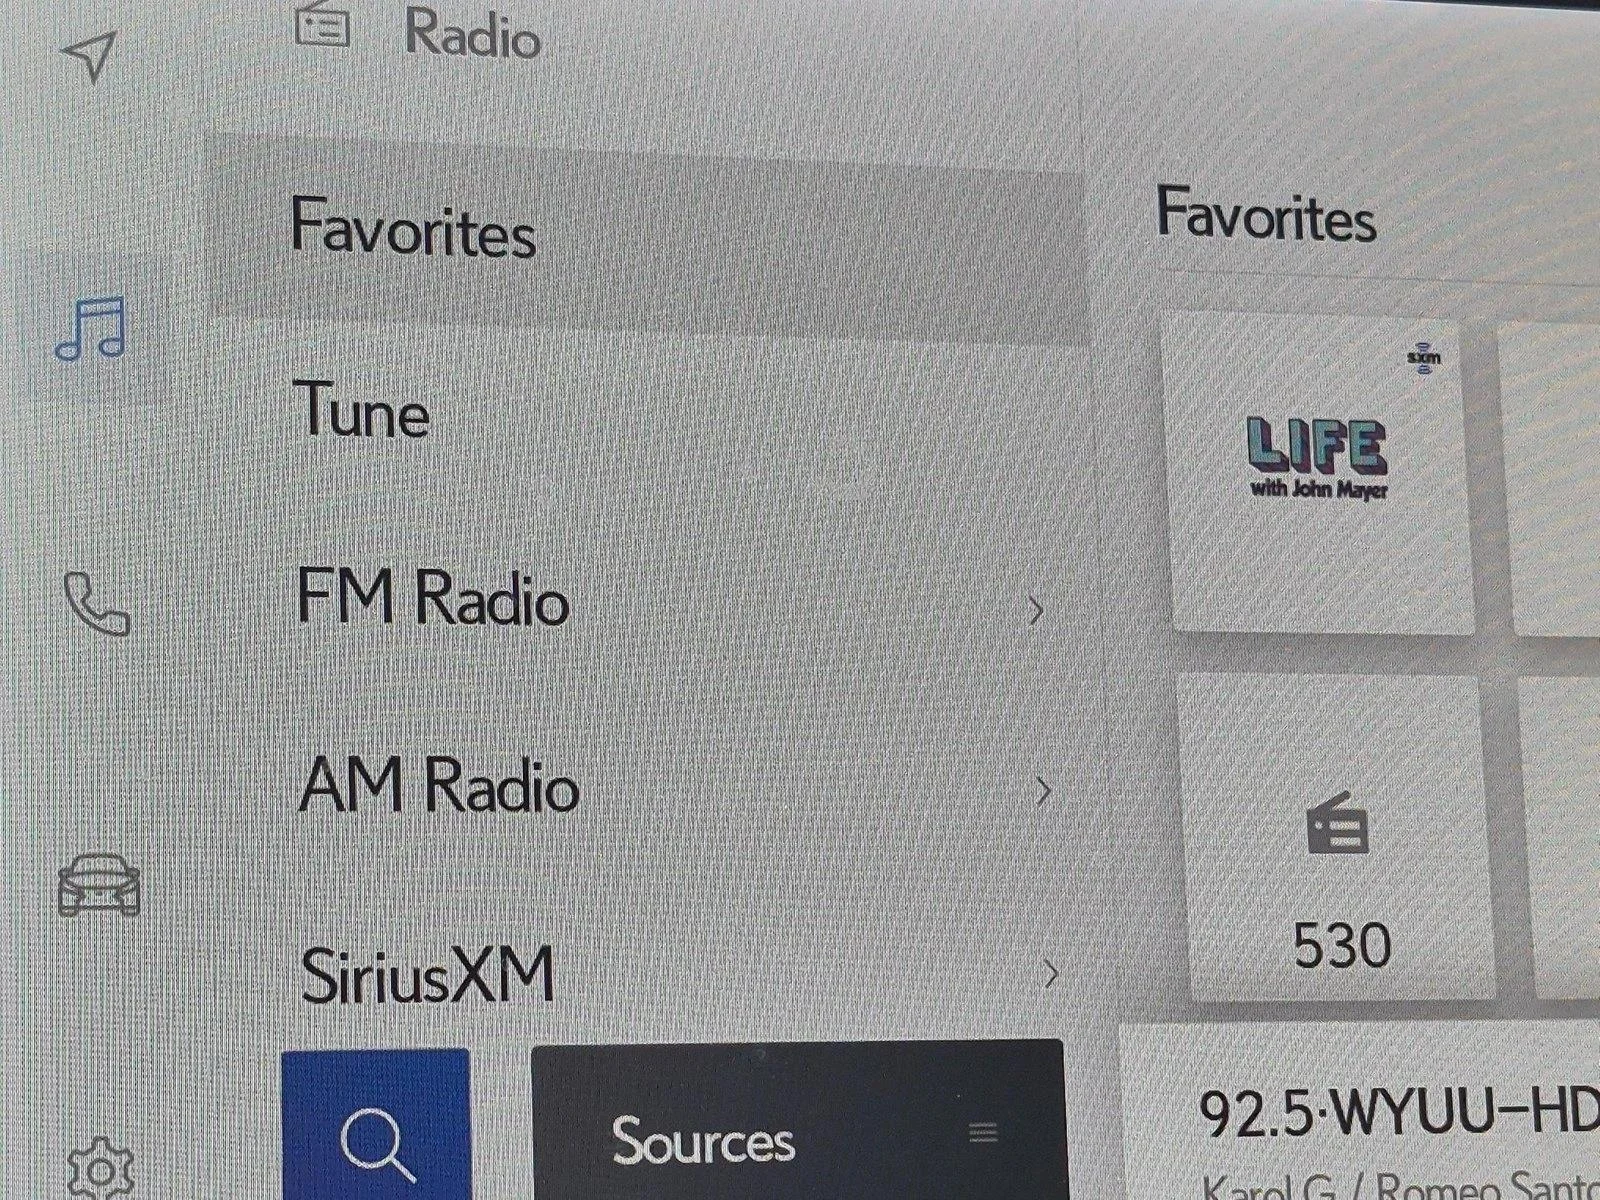The height and width of the screenshot is (1200, 1600).
Task: Tap the radio icon above 530
Action: (1338, 823)
